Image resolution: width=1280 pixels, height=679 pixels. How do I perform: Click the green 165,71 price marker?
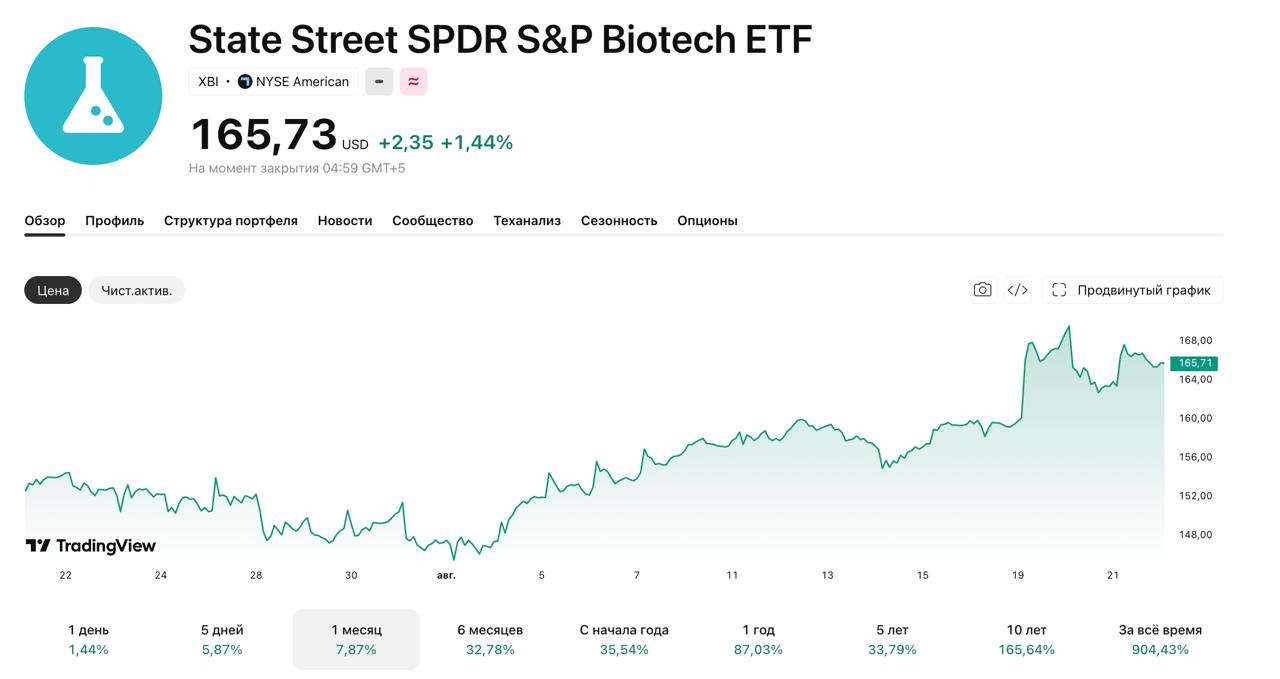[x=1194, y=363]
